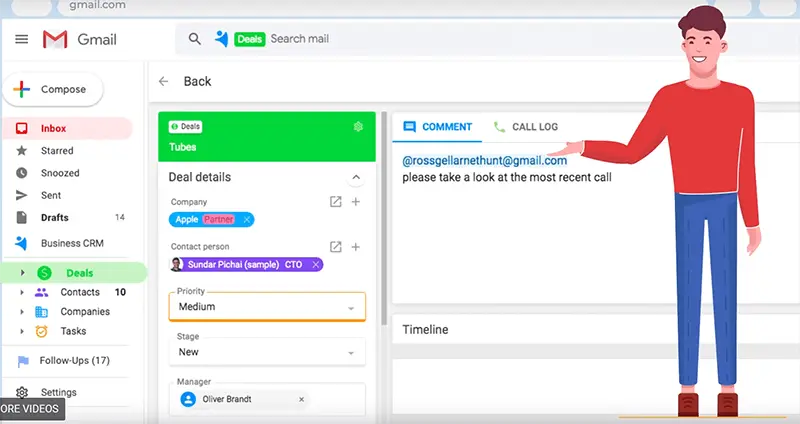Open the Stage dropdown set to New

(267, 352)
